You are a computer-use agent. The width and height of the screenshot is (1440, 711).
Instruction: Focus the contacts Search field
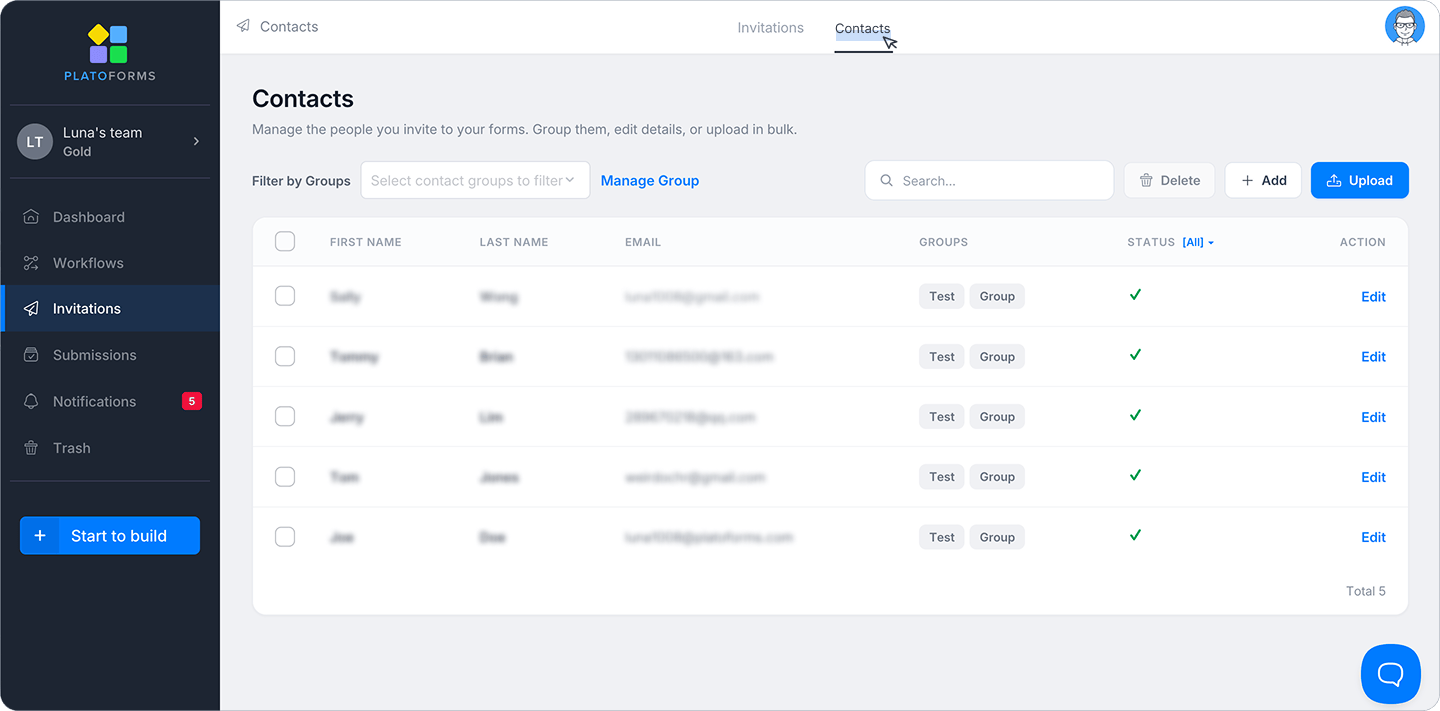989,181
